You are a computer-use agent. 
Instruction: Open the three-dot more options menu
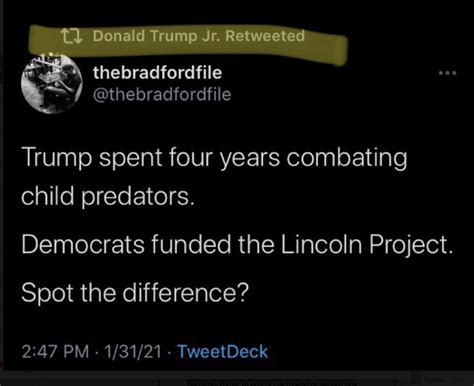pyautogui.click(x=447, y=72)
